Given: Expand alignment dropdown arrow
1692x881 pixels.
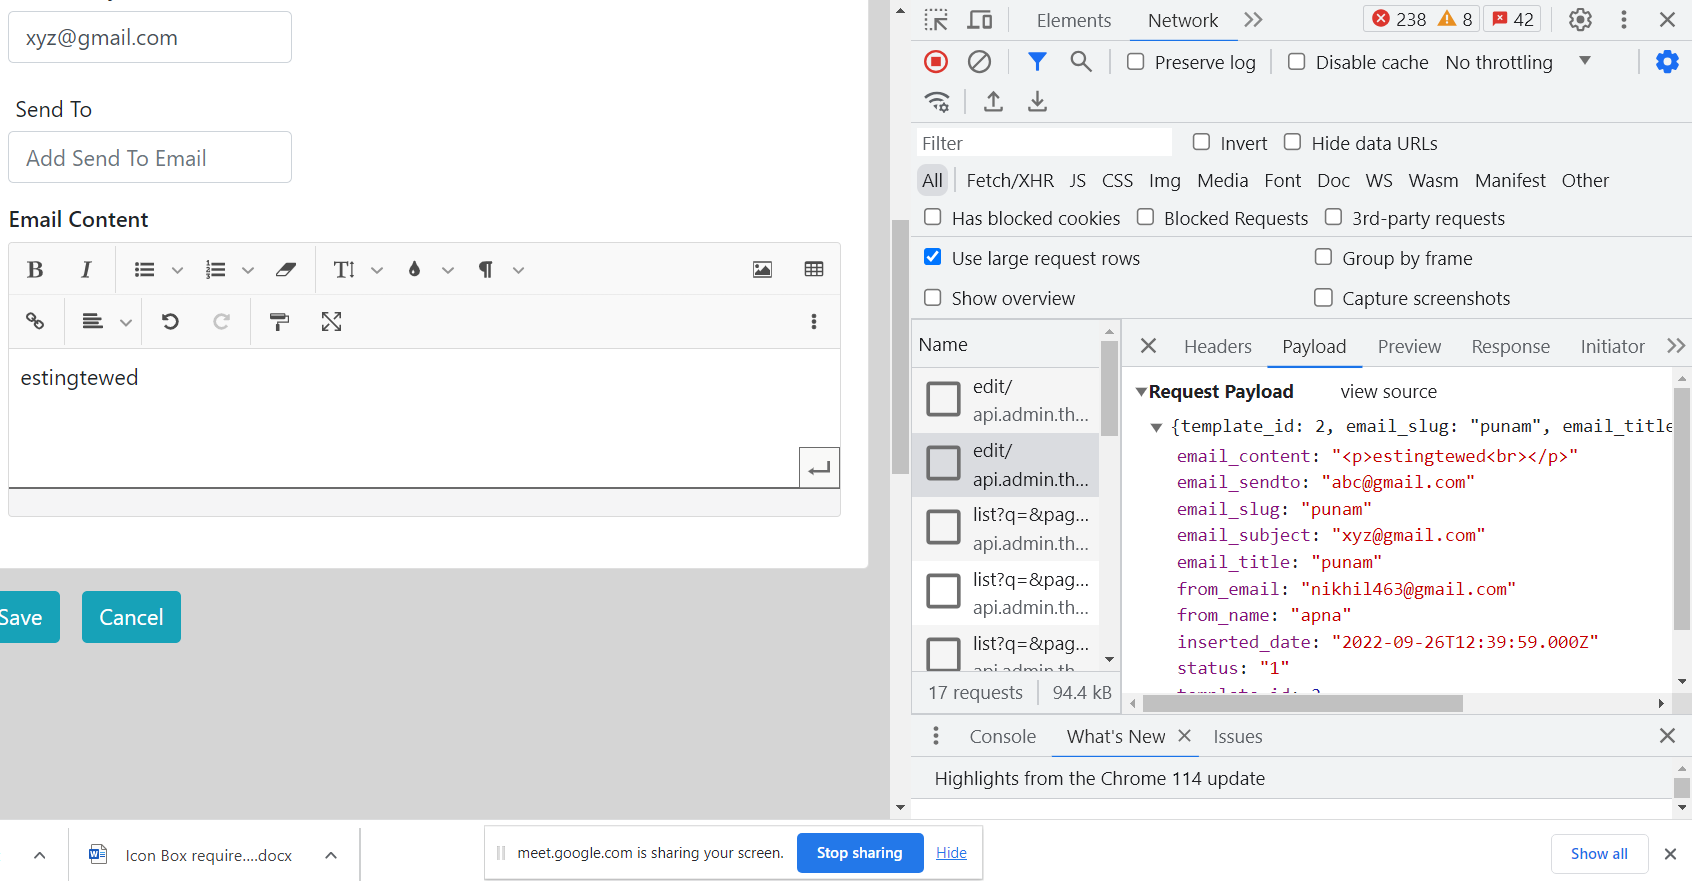Looking at the screenshot, I should [x=125, y=322].
